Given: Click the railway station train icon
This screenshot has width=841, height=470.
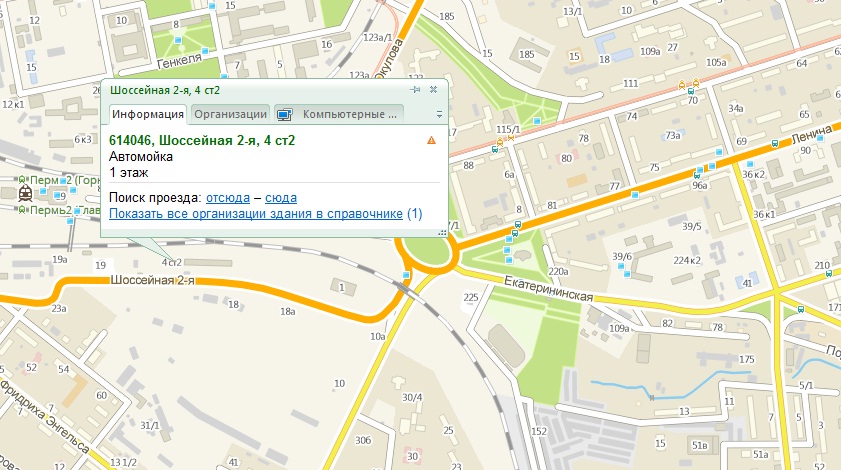Looking at the screenshot, I should pos(25,193).
